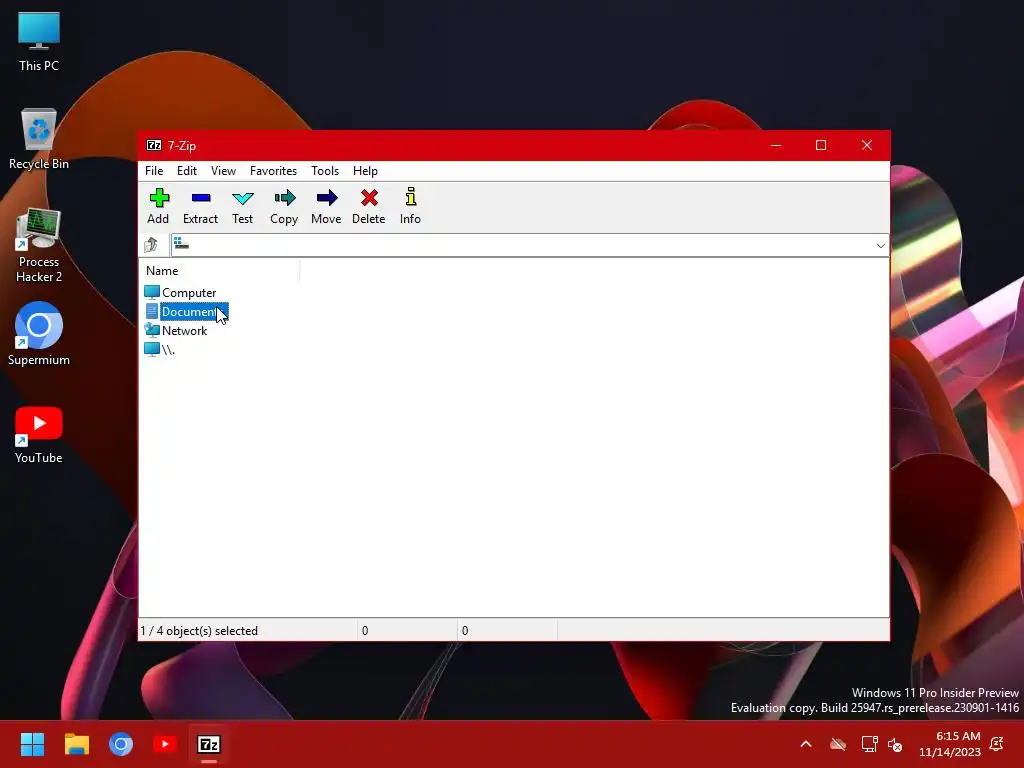Close the 7-Zip window
Viewport: 1024px width, 768px height.
pos(867,146)
